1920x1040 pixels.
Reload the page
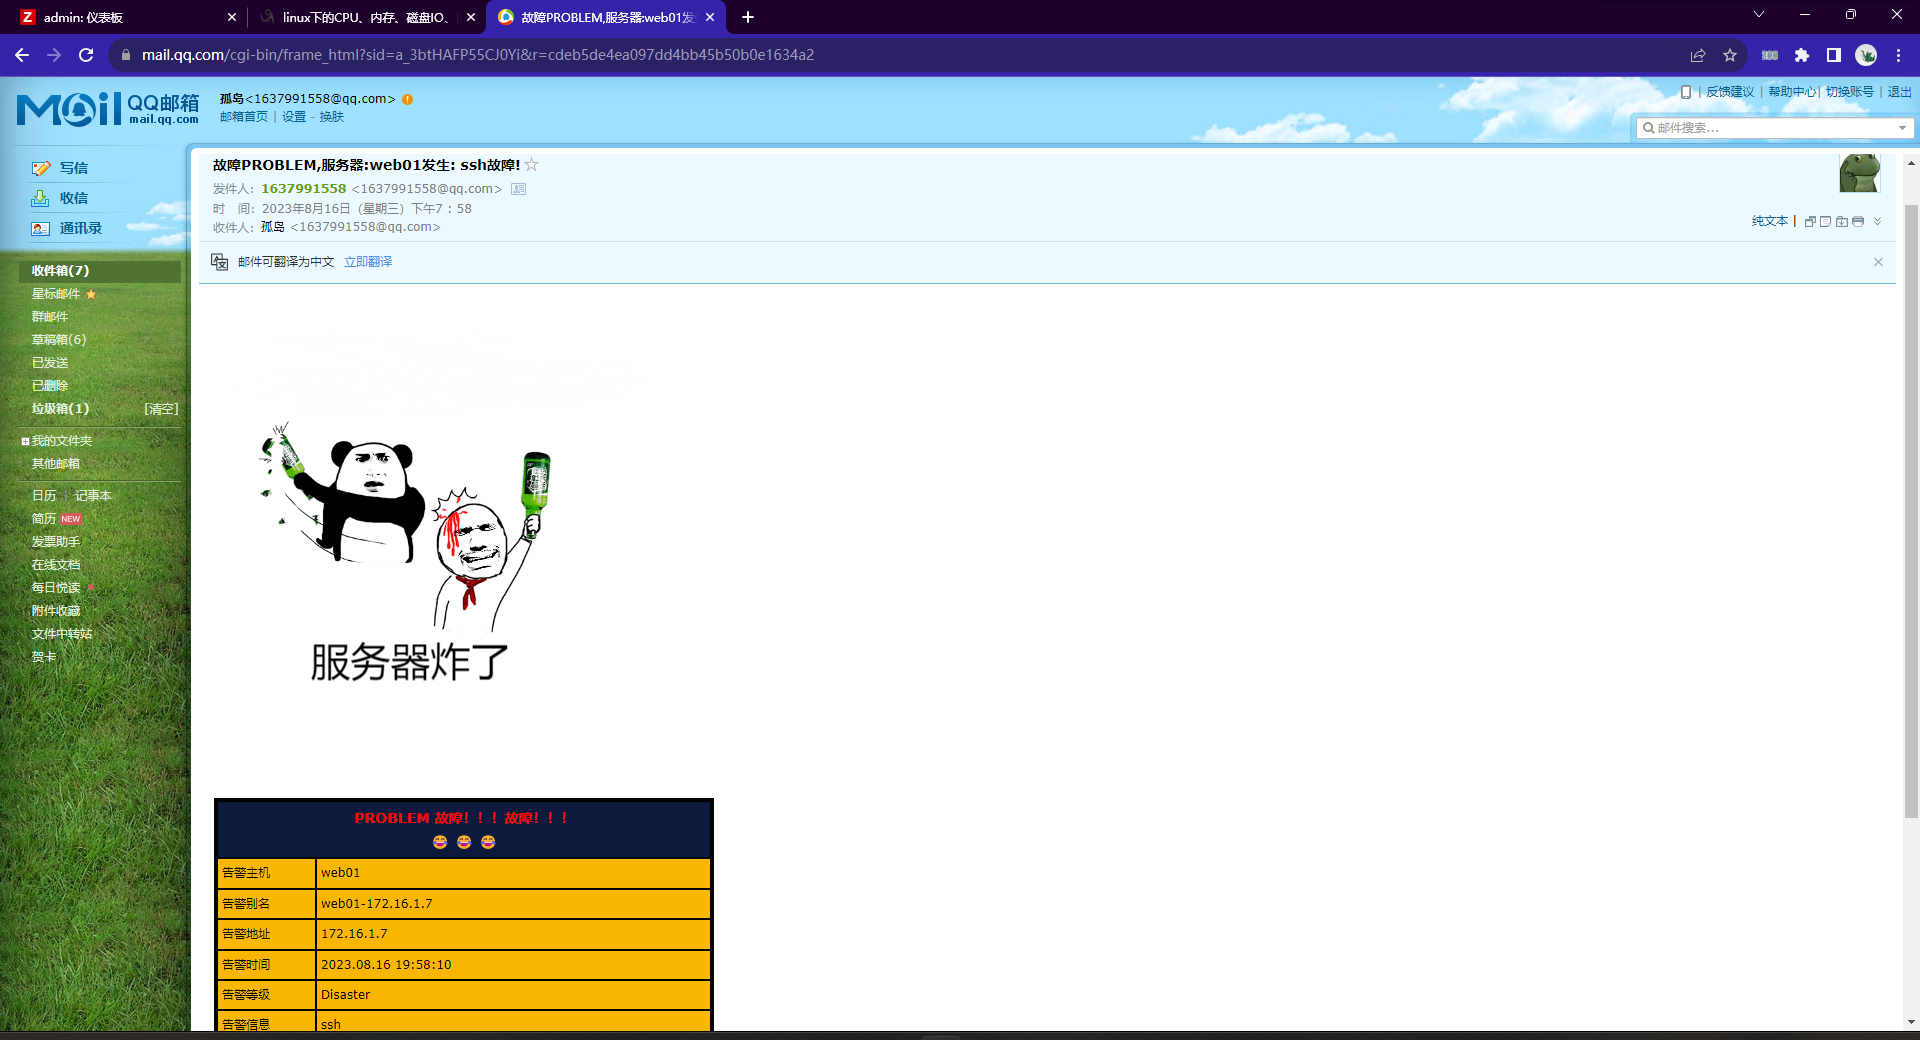(86, 55)
